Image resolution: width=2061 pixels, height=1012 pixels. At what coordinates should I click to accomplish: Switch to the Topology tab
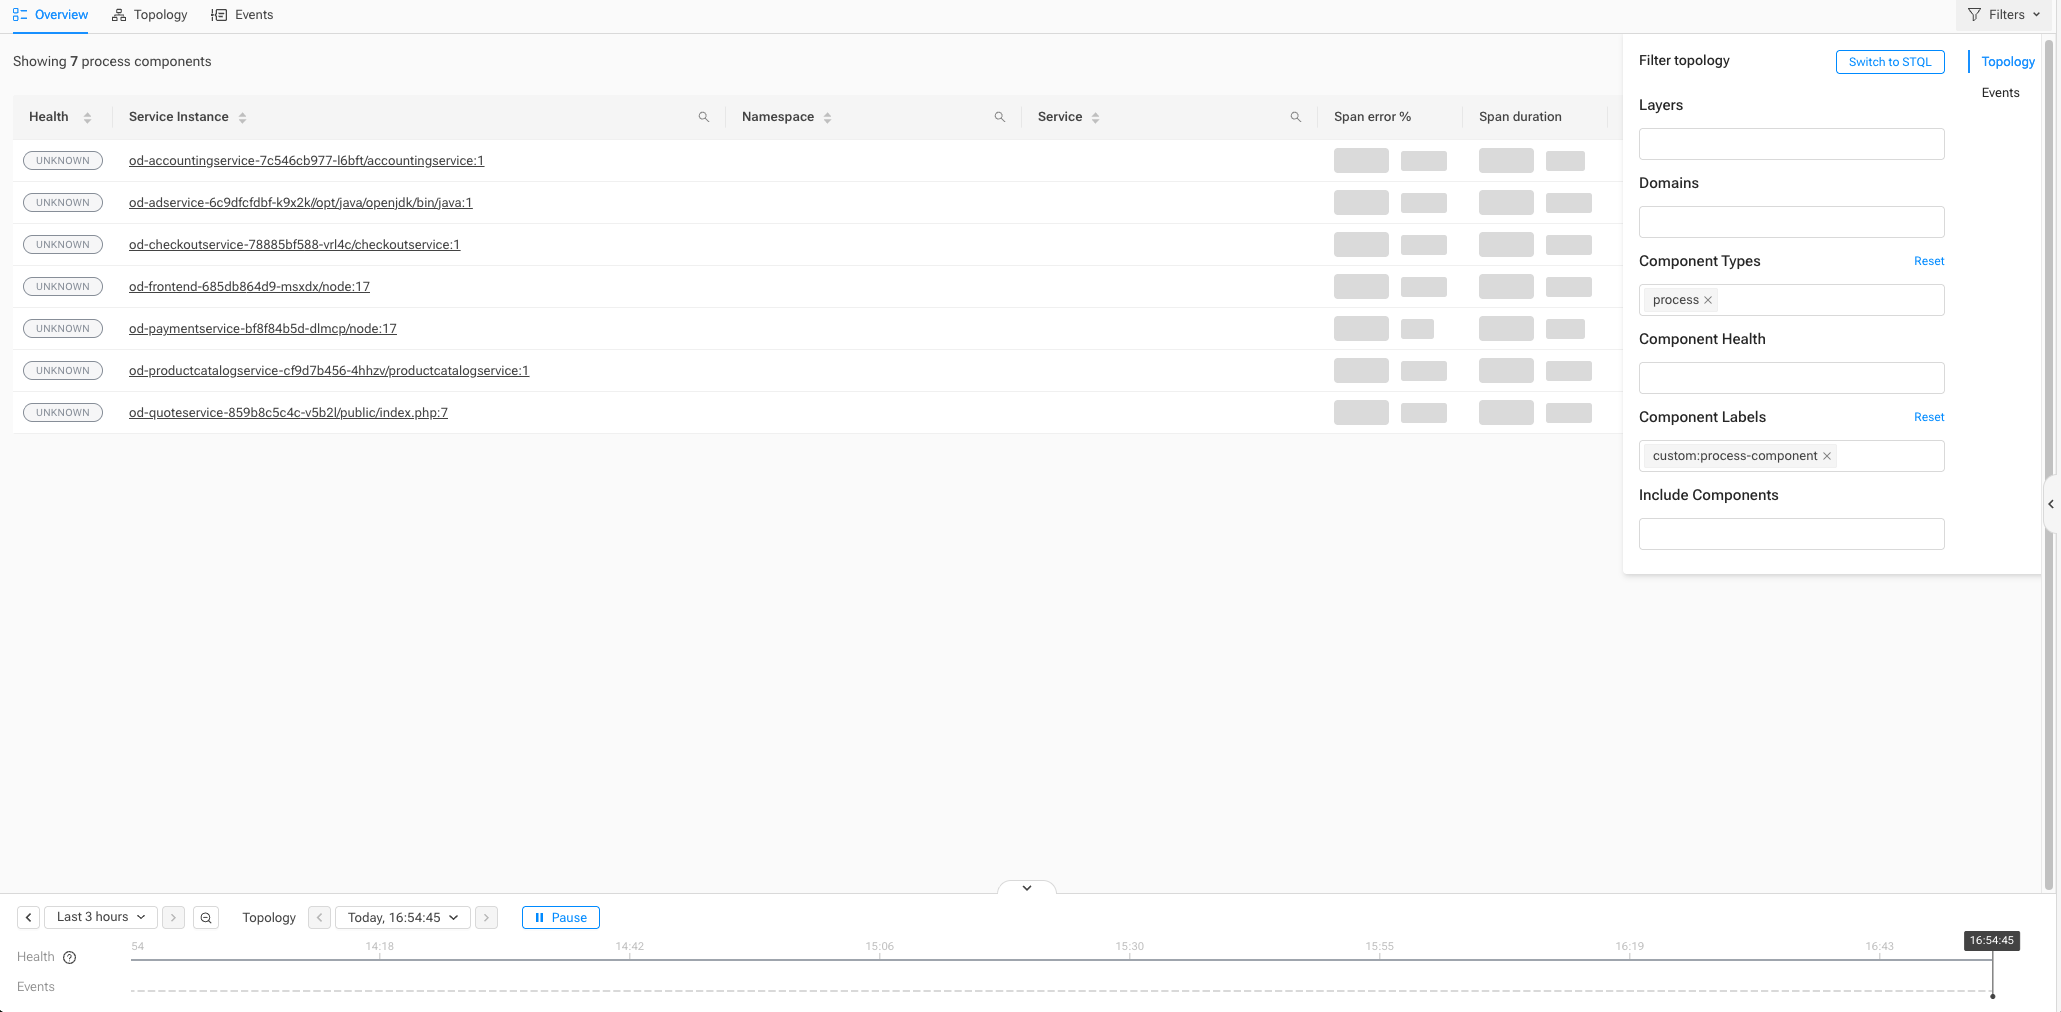[150, 15]
